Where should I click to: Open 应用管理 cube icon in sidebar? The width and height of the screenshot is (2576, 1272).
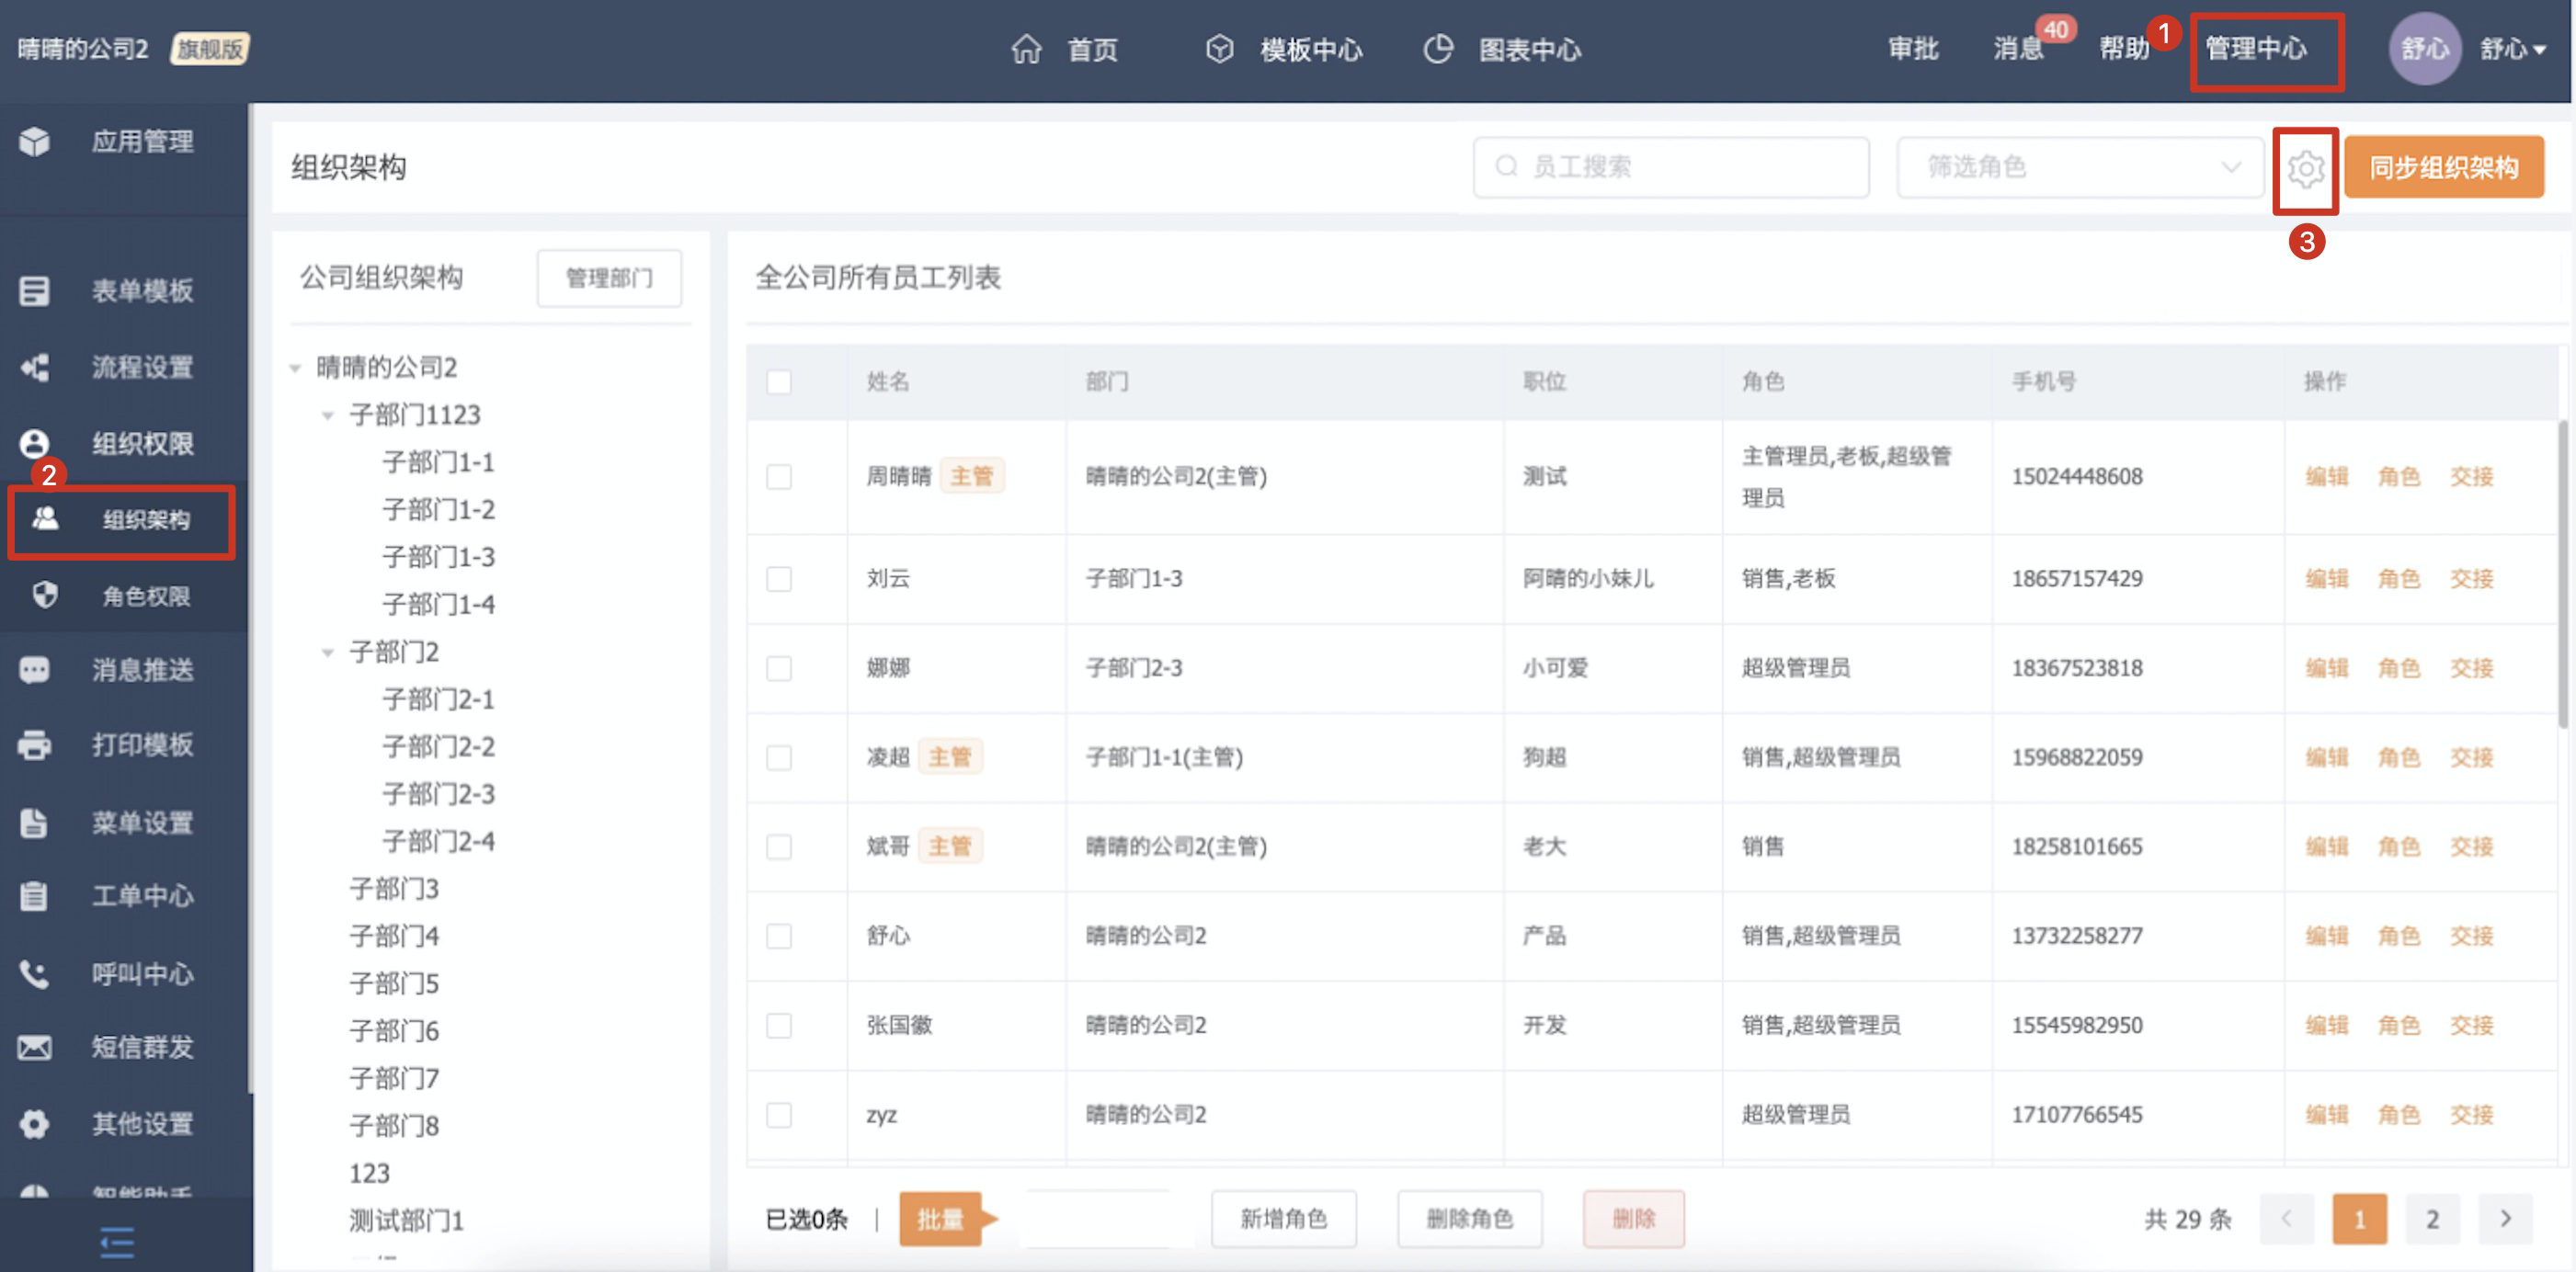[35, 142]
